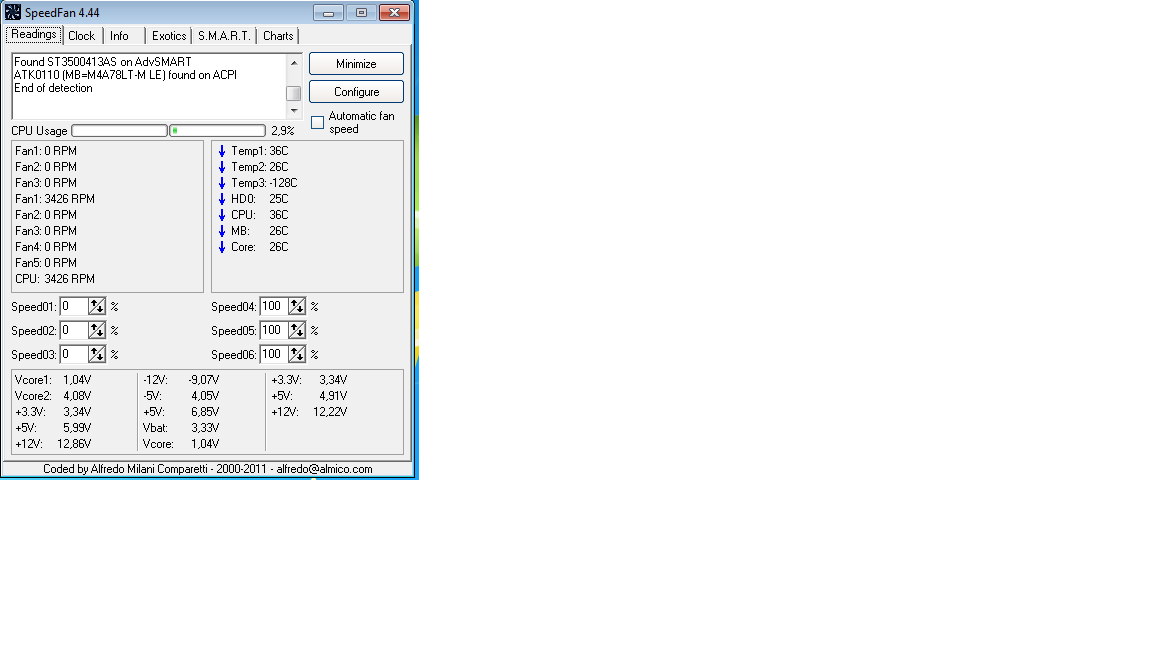1152x648 pixels.
Task: Adjust the Speed06 spinner arrows
Action: [x=297, y=354]
